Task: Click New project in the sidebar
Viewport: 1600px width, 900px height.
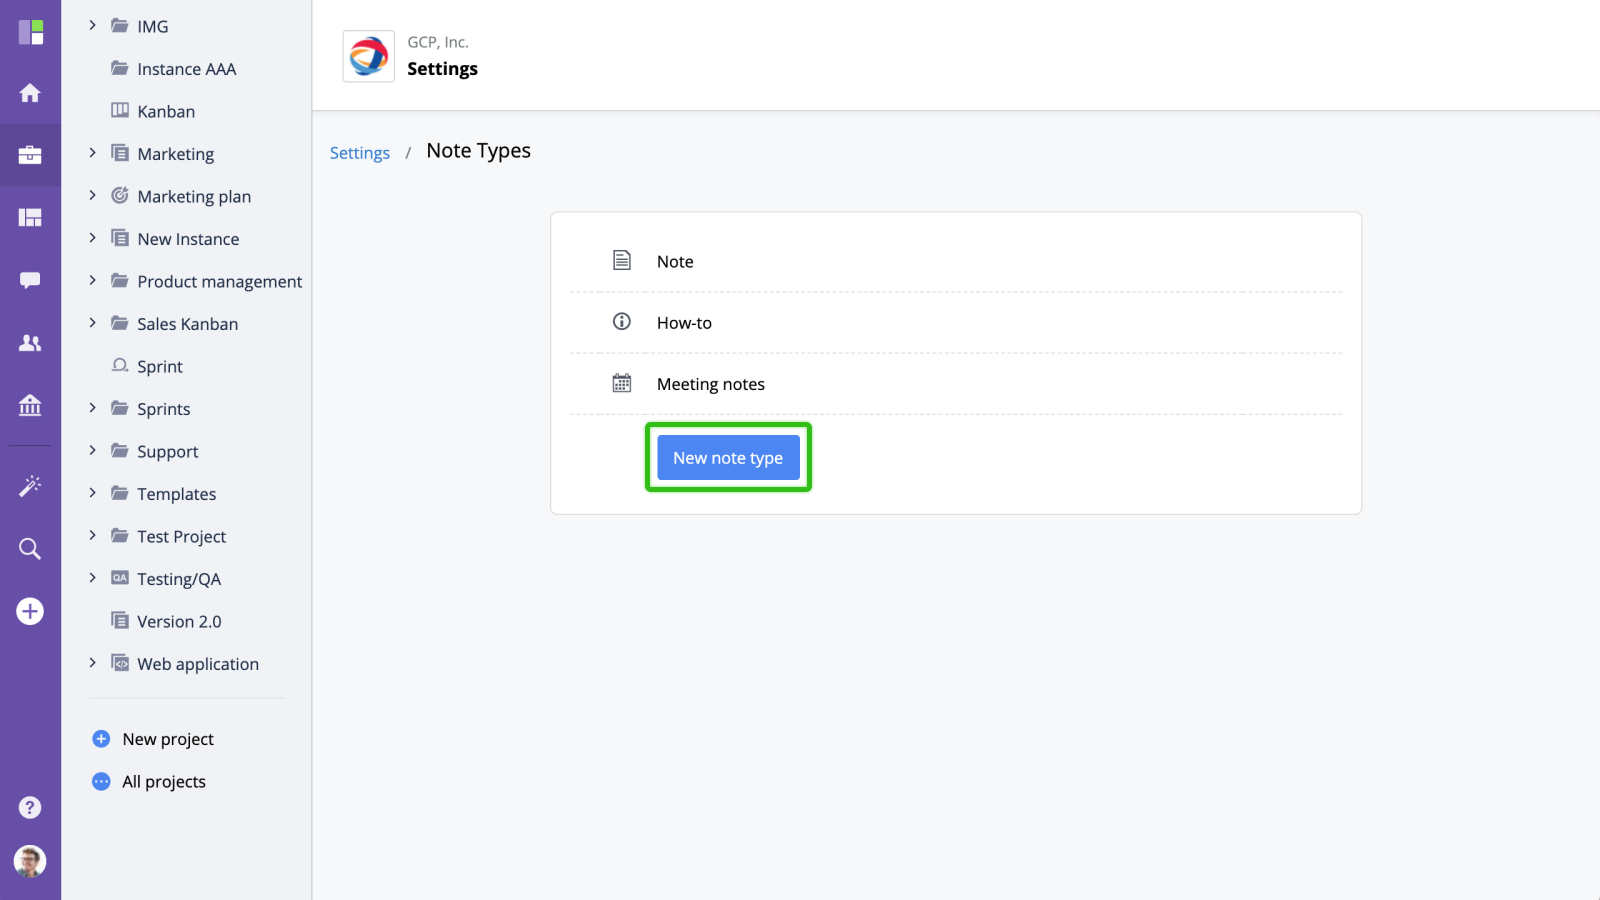Action: click(167, 739)
